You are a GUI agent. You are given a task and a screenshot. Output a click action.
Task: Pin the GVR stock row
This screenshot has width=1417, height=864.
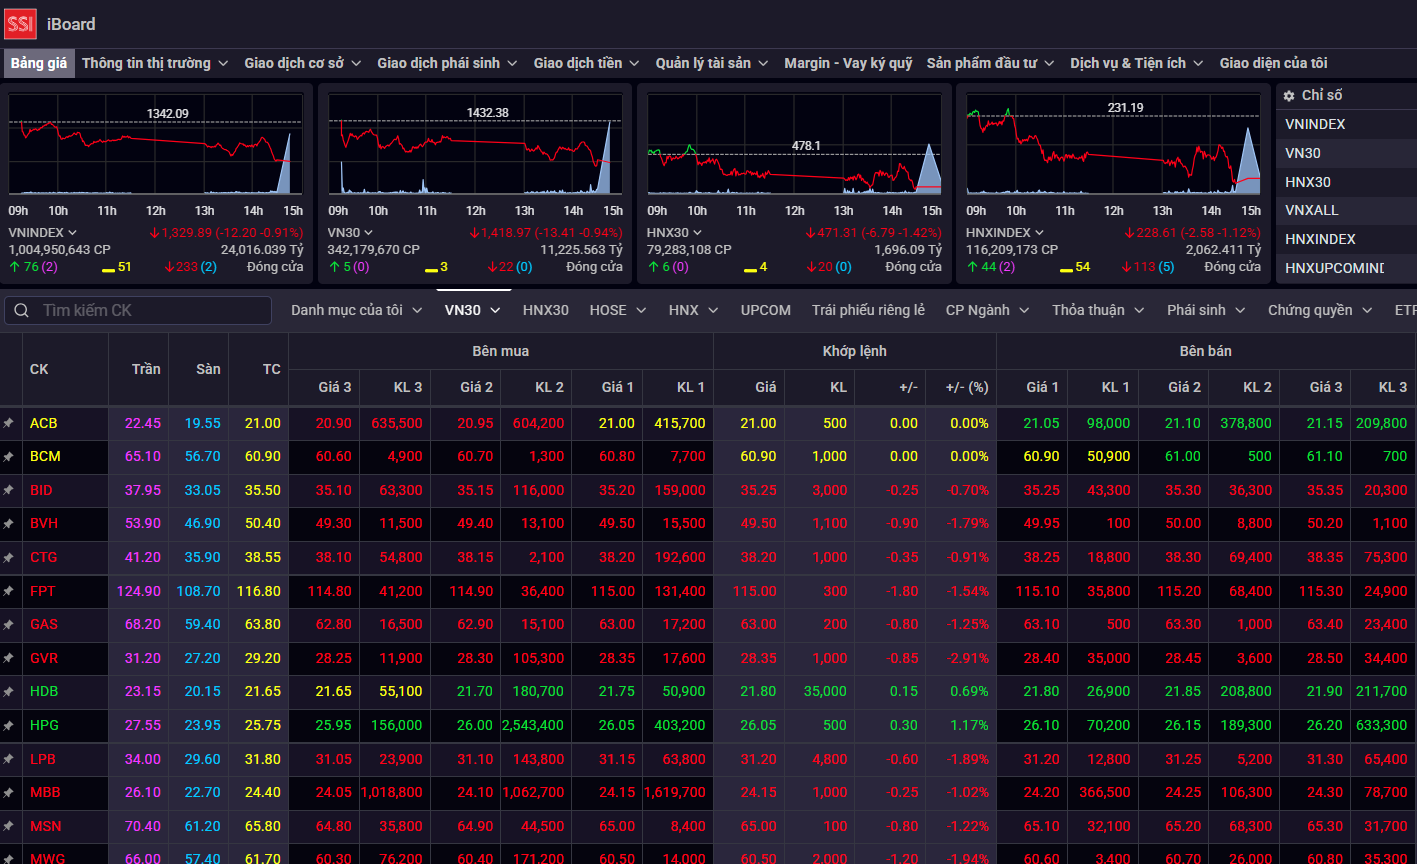click(x=8, y=658)
